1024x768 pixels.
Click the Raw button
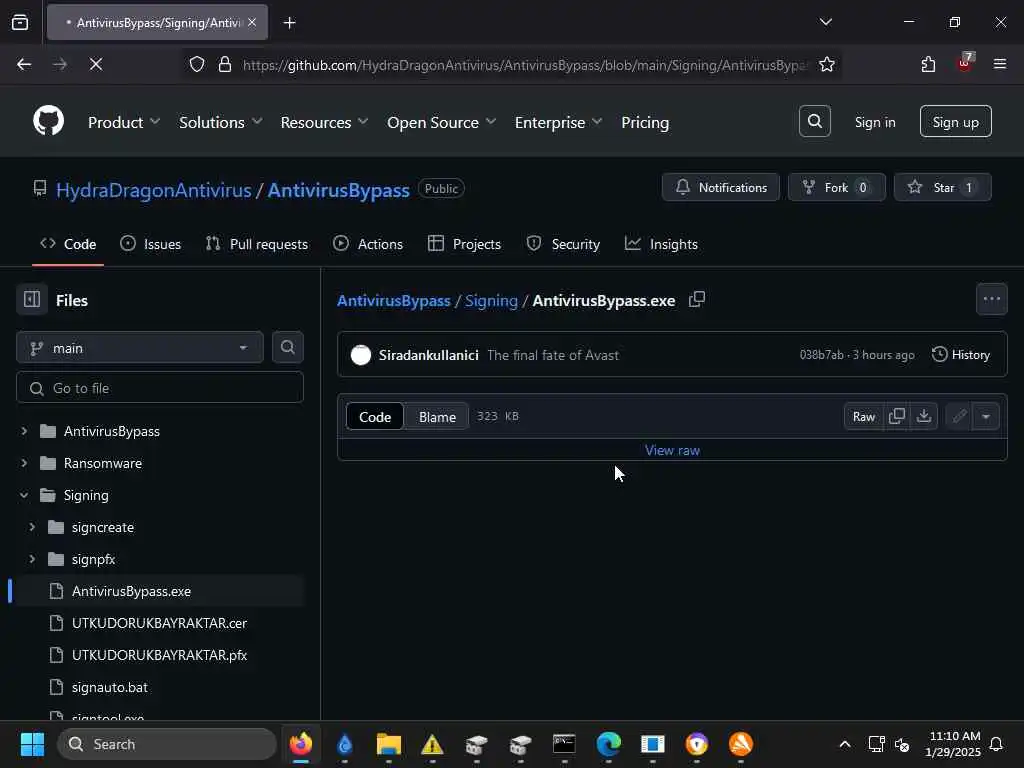tap(863, 416)
